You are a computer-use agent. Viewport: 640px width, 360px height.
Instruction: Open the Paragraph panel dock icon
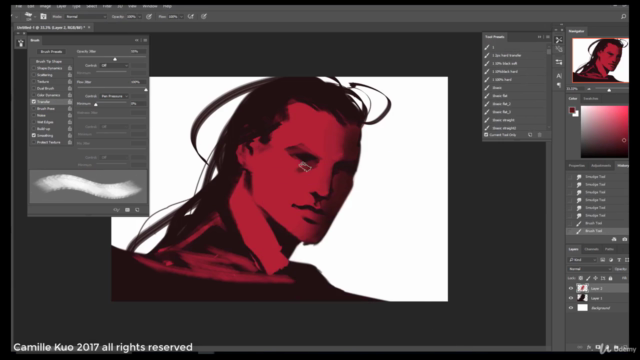(x=559, y=85)
